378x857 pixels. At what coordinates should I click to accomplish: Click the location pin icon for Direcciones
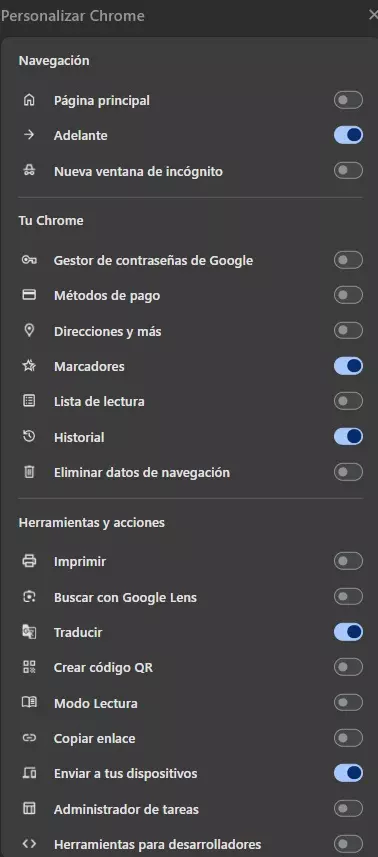(x=29, y=331)
